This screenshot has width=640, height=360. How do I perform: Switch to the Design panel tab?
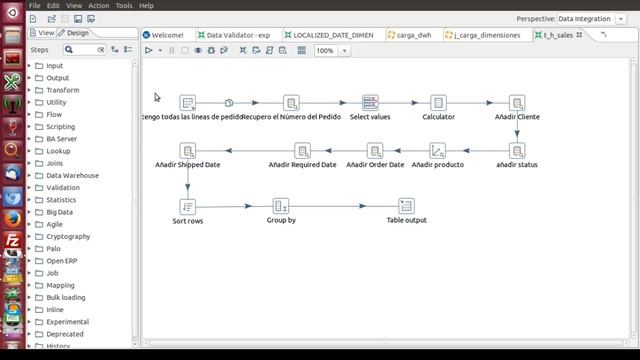[x=73, y=33]
